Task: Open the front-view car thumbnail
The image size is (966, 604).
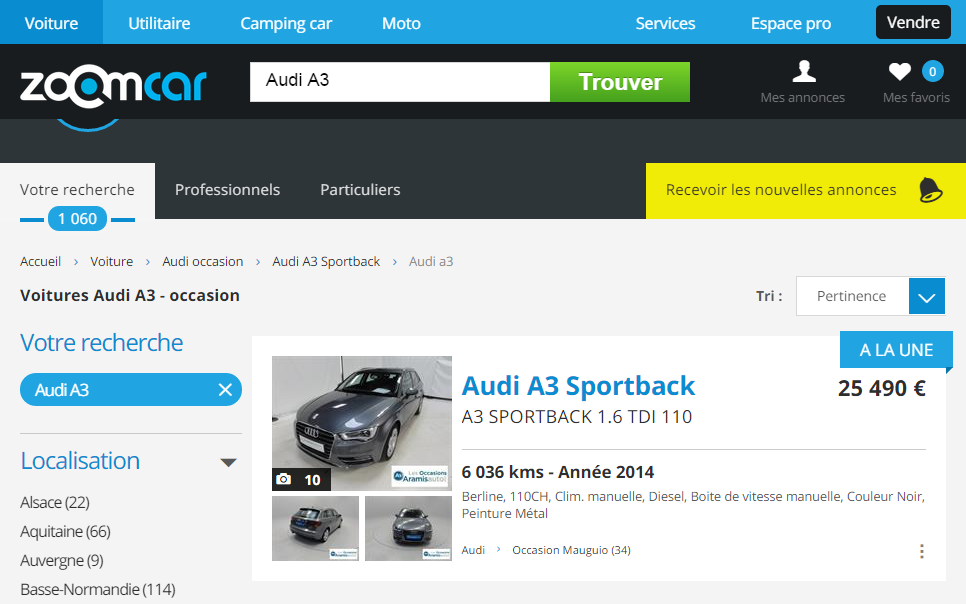Action: click(x=408, y=528)
